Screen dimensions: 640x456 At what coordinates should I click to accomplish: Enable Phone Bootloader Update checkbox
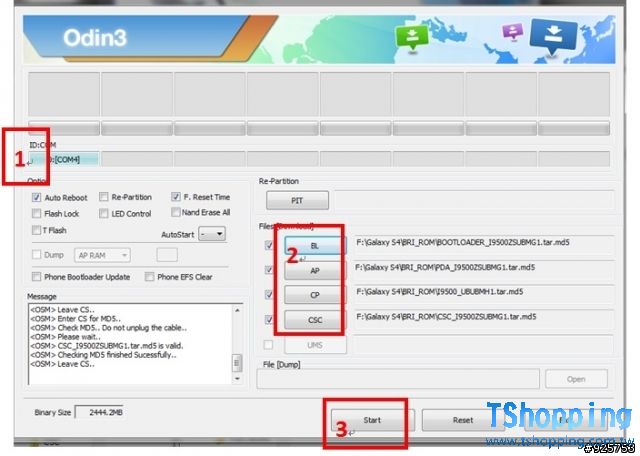pos(37,277)
